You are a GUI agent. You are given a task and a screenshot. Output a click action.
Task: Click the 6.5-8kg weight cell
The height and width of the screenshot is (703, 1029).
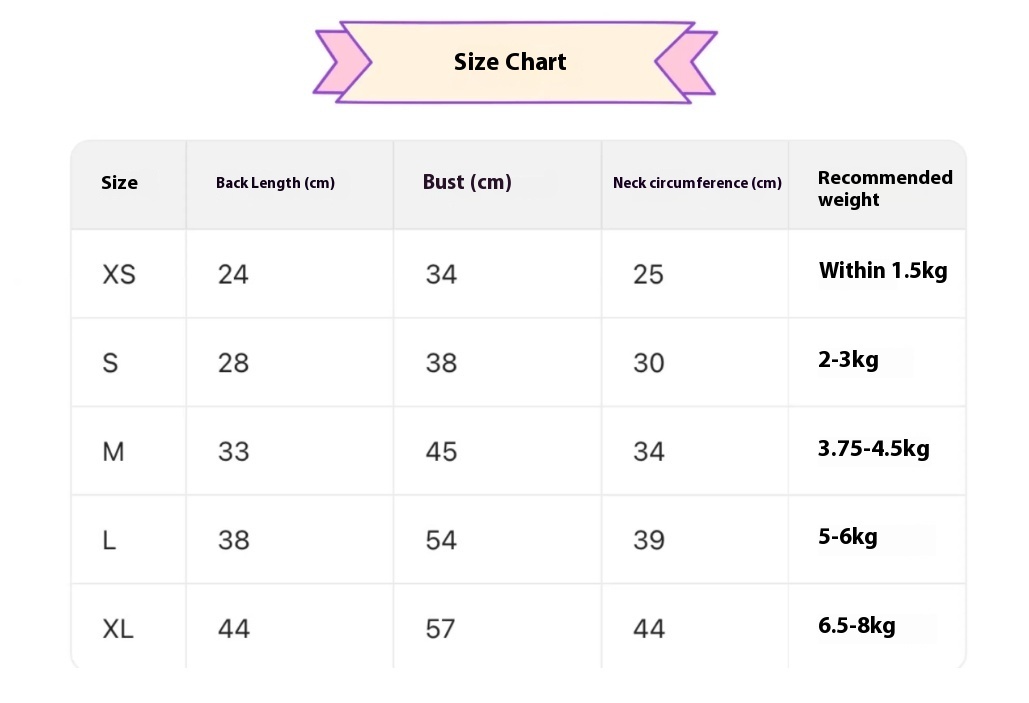(x=856, y=626)
